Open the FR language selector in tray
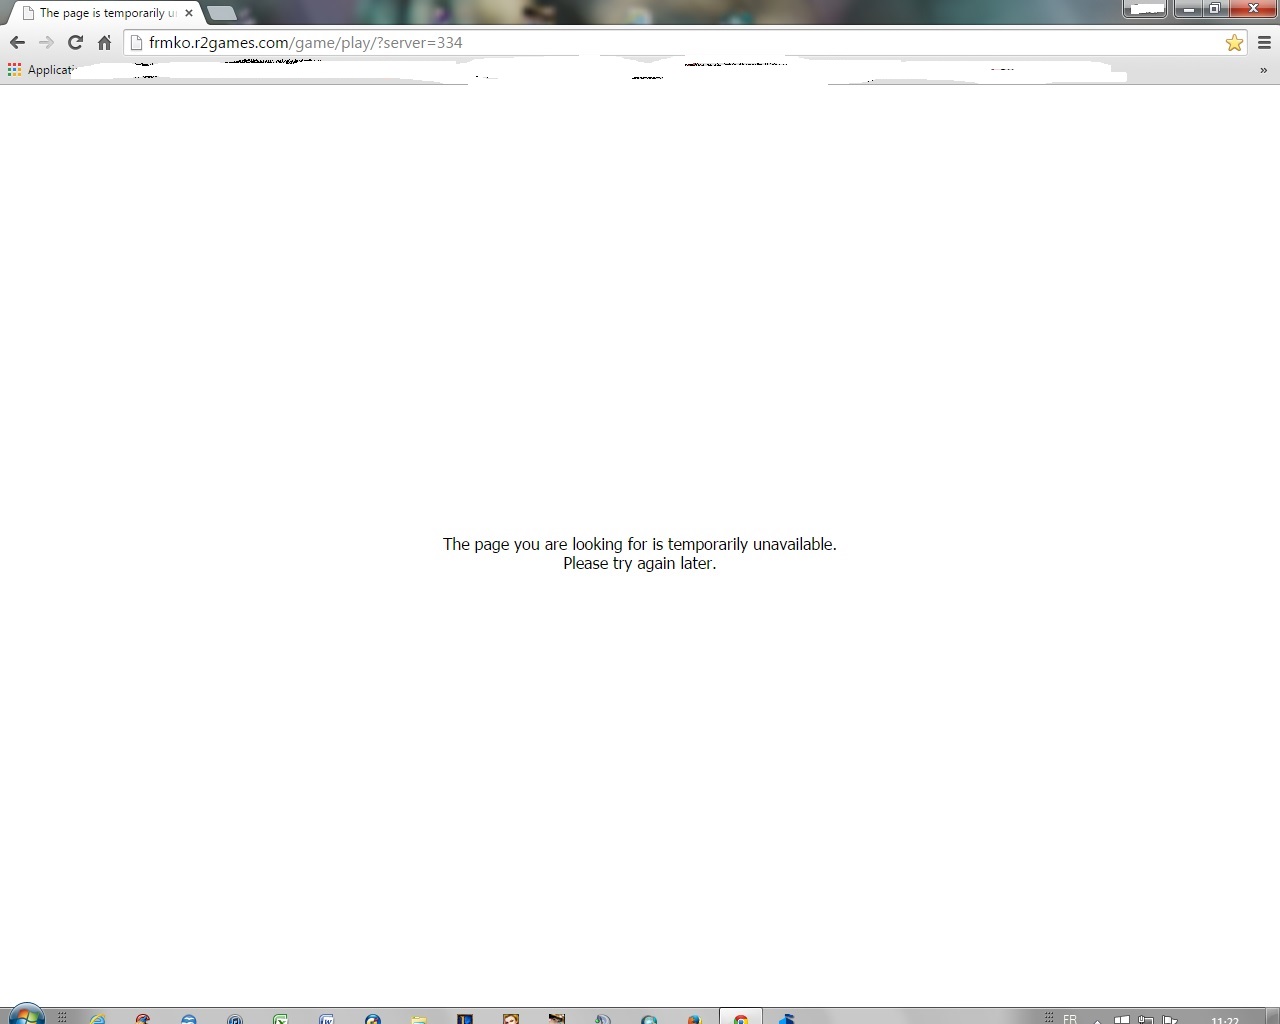1280x1024 pixels. click(x=1070, y=1018)
